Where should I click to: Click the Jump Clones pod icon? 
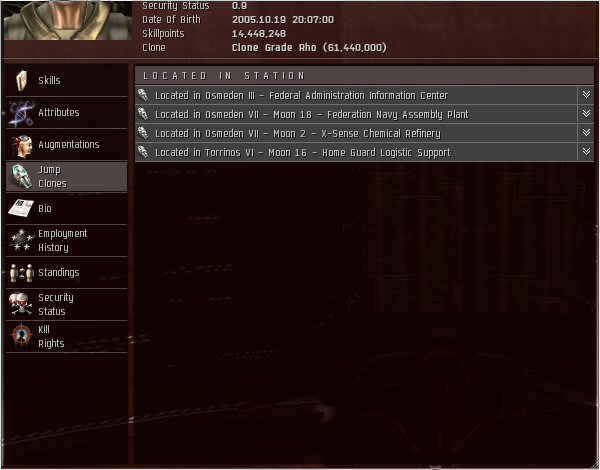(x=22, y=176)
